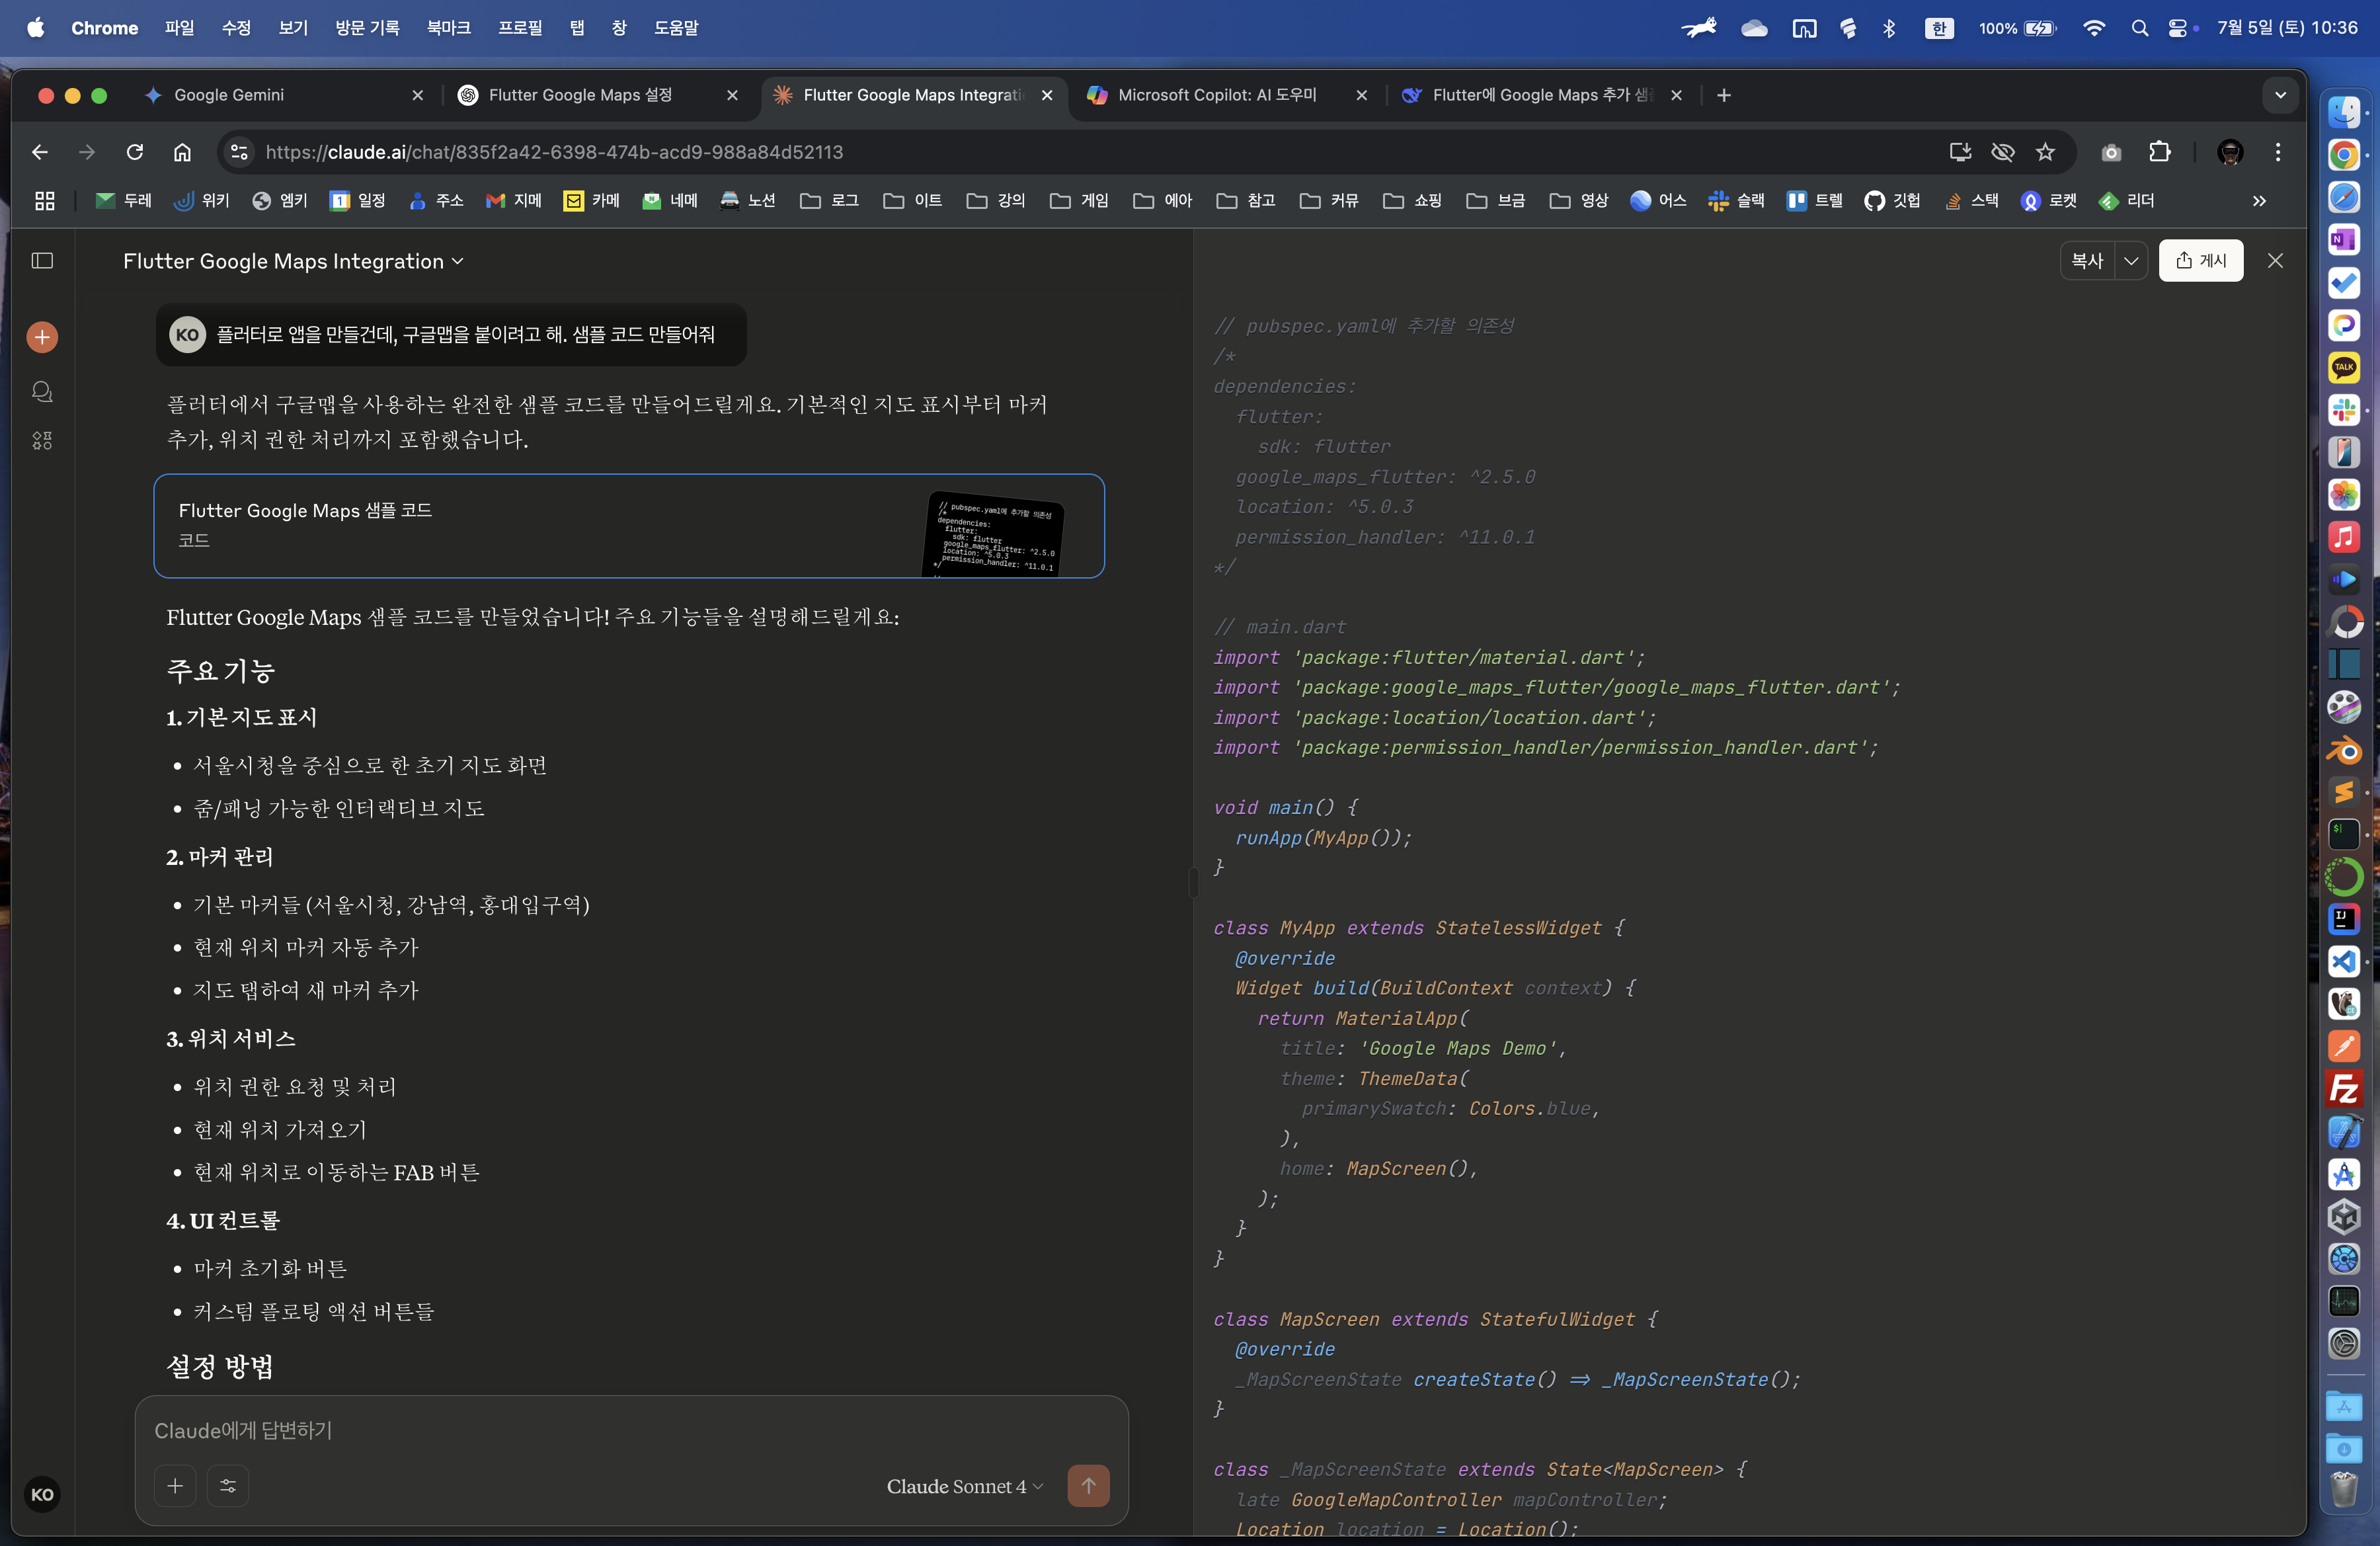Switch to the Microsoft Copilot tab
The height and width of the screenshot is (1546, 2380).
pos(1216,95)
